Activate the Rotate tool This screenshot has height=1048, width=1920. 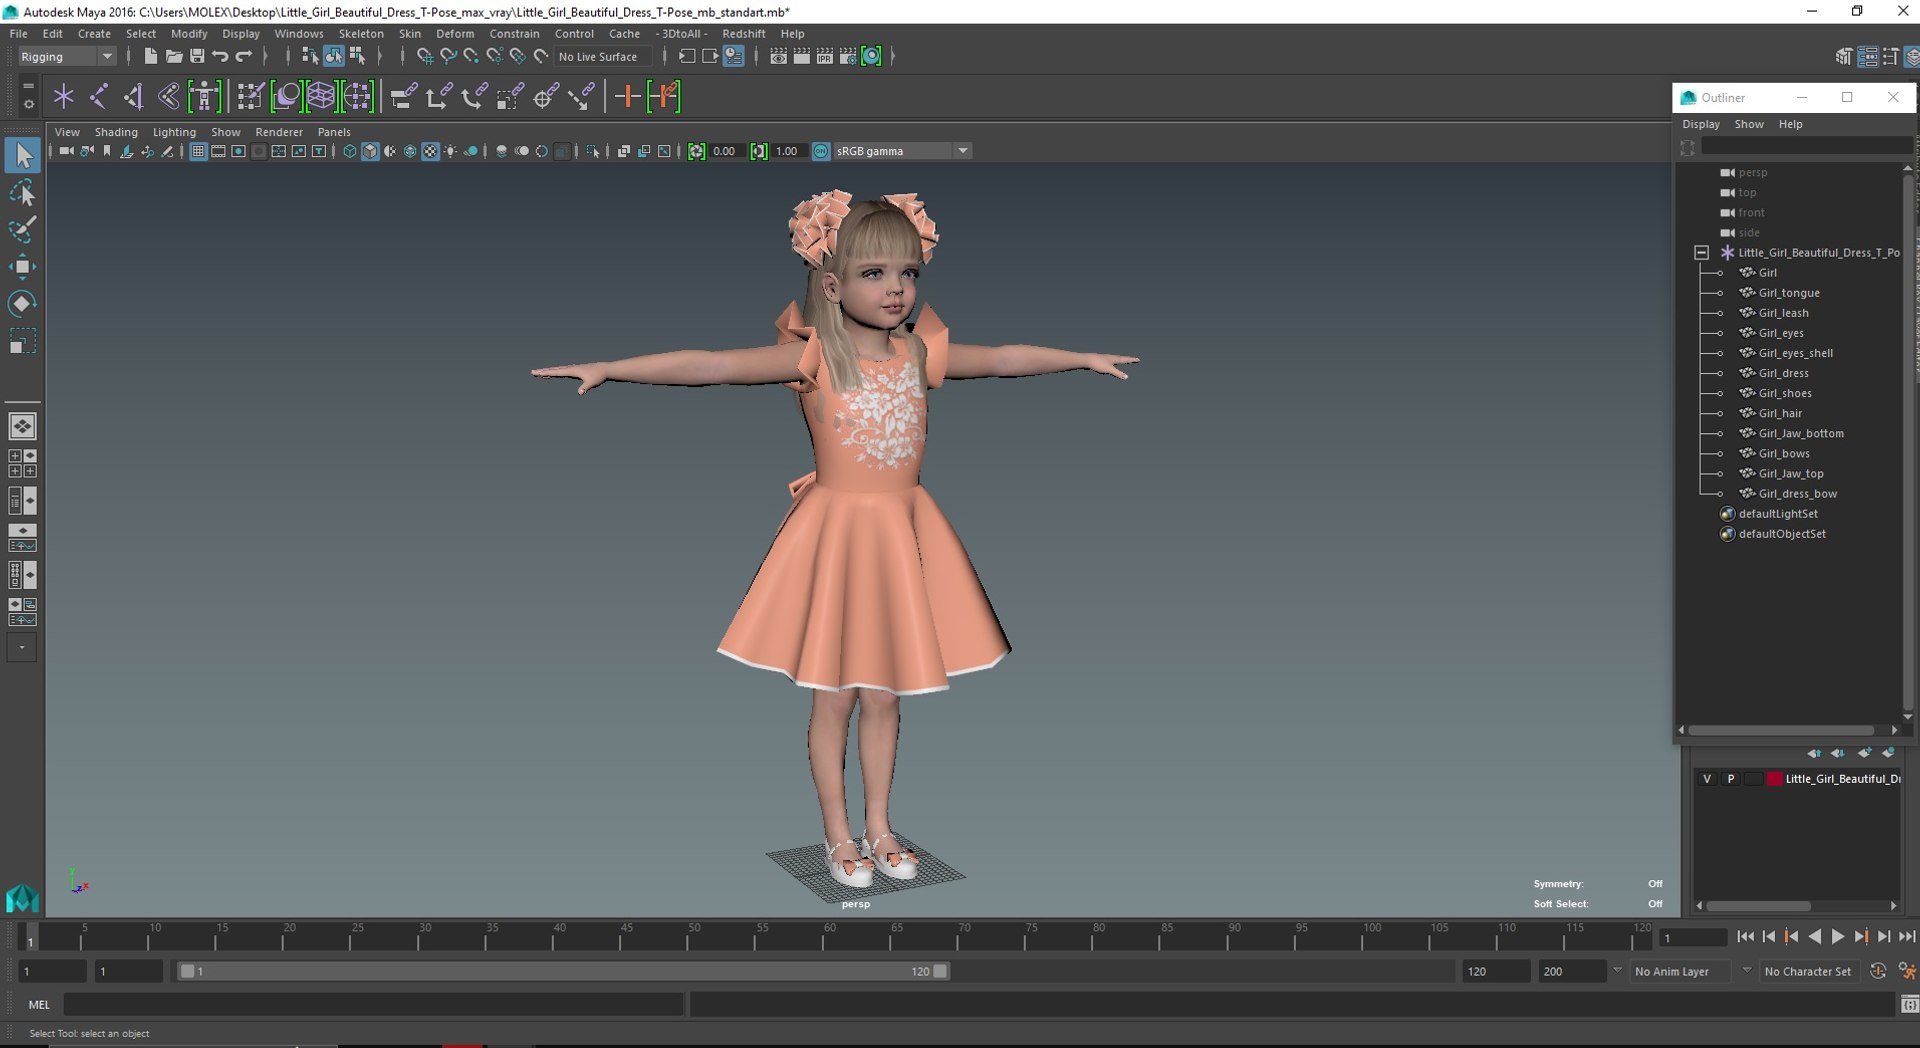tap(22, 304)
